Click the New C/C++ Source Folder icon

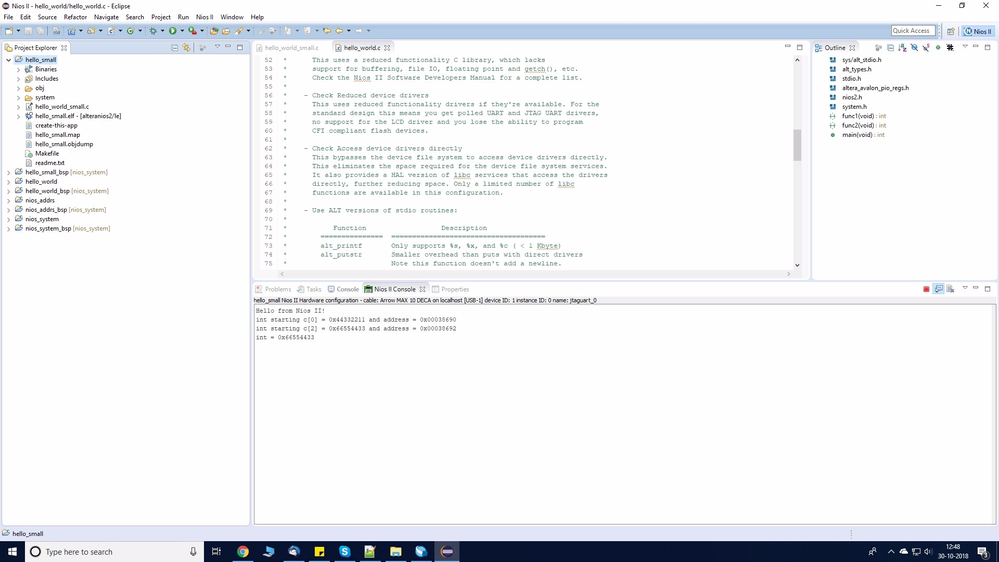click(x=91, y=31)
